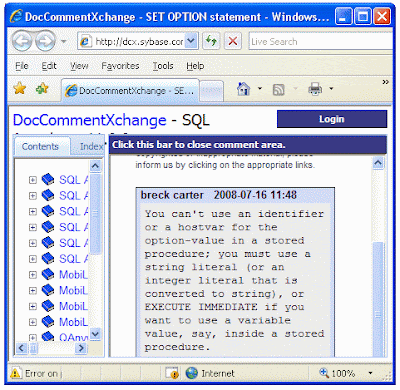Open the address bar history dropdown arrow

191,41
